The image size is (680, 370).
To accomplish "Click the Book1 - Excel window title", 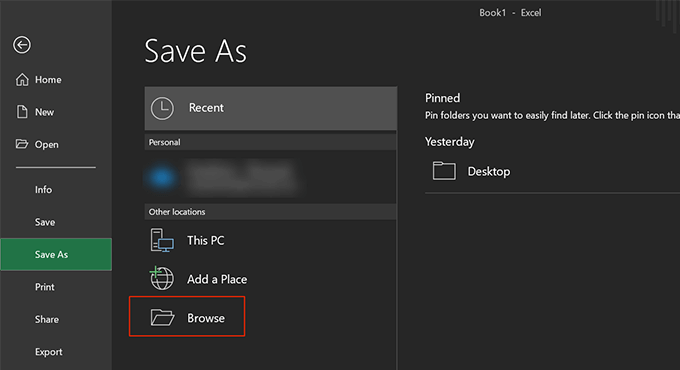I will coord(510,13).
